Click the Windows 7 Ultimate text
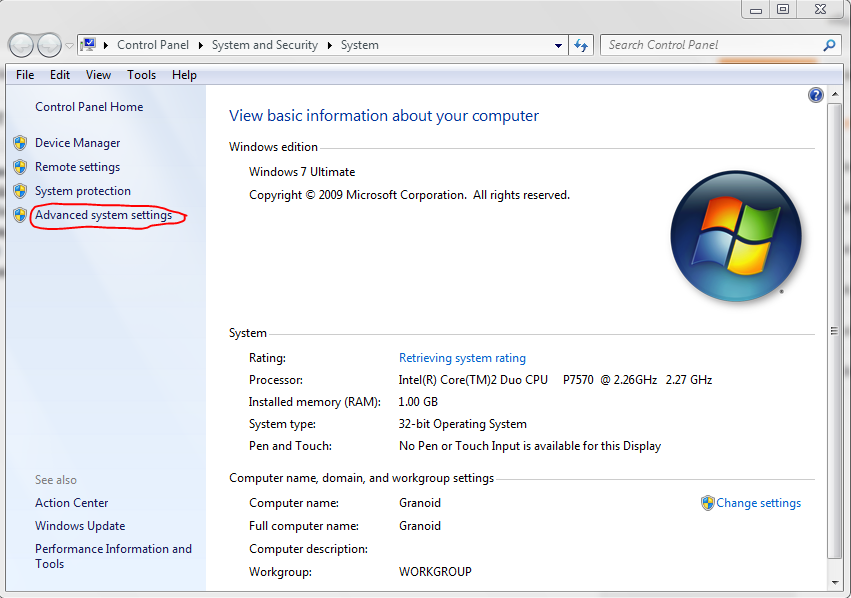The width and height of the screenshot is (851, 598). (x=302, y=172)
